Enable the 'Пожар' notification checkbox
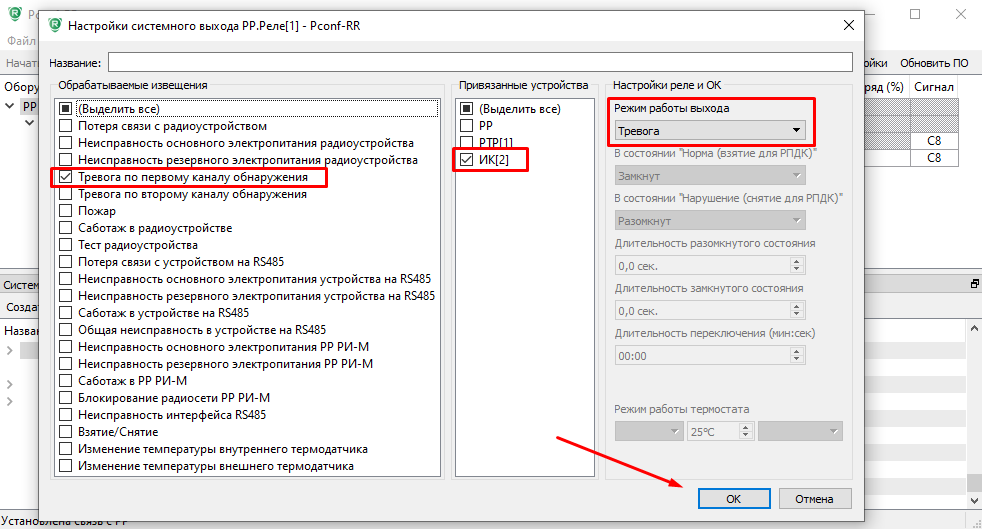The width and height of the screenshot is (982, 529). 66,211
